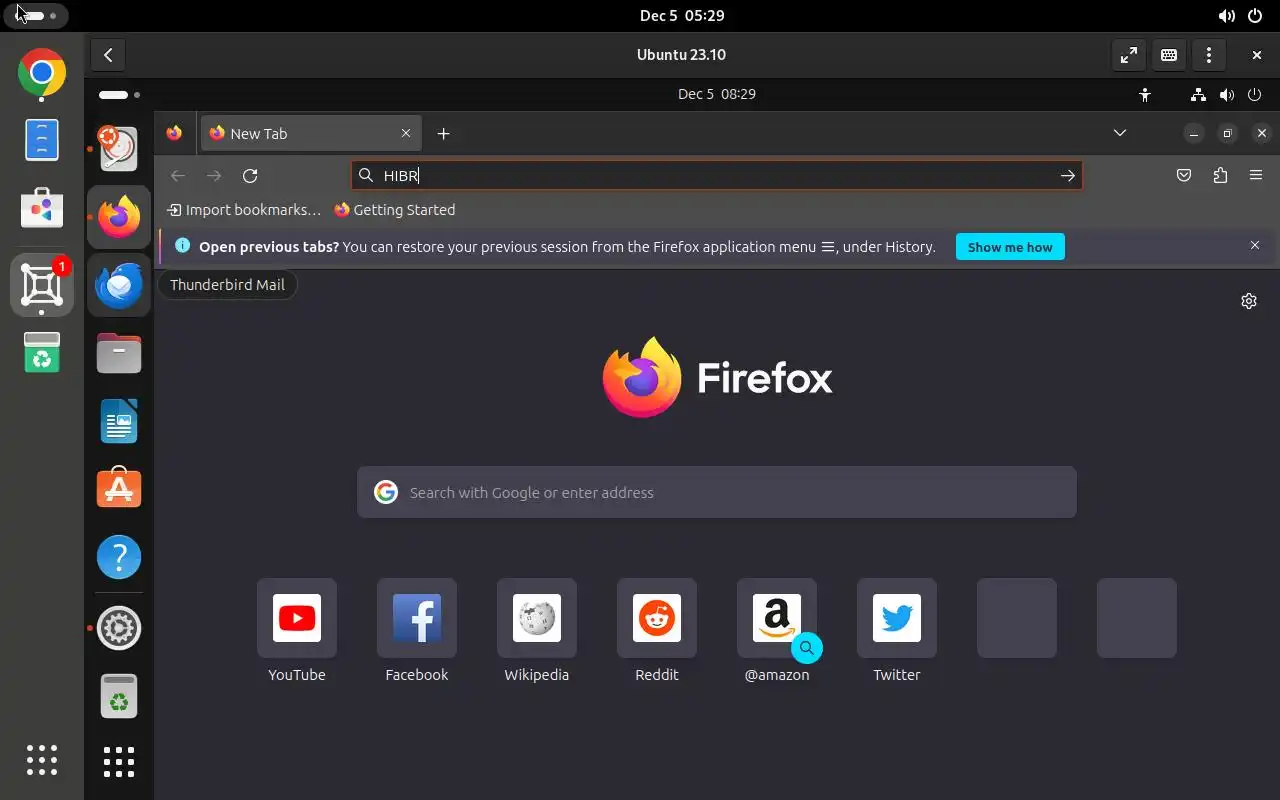Open the three-dot menu of Ubuntu window
1280x800 pixels.
(x=1209, y=55)
